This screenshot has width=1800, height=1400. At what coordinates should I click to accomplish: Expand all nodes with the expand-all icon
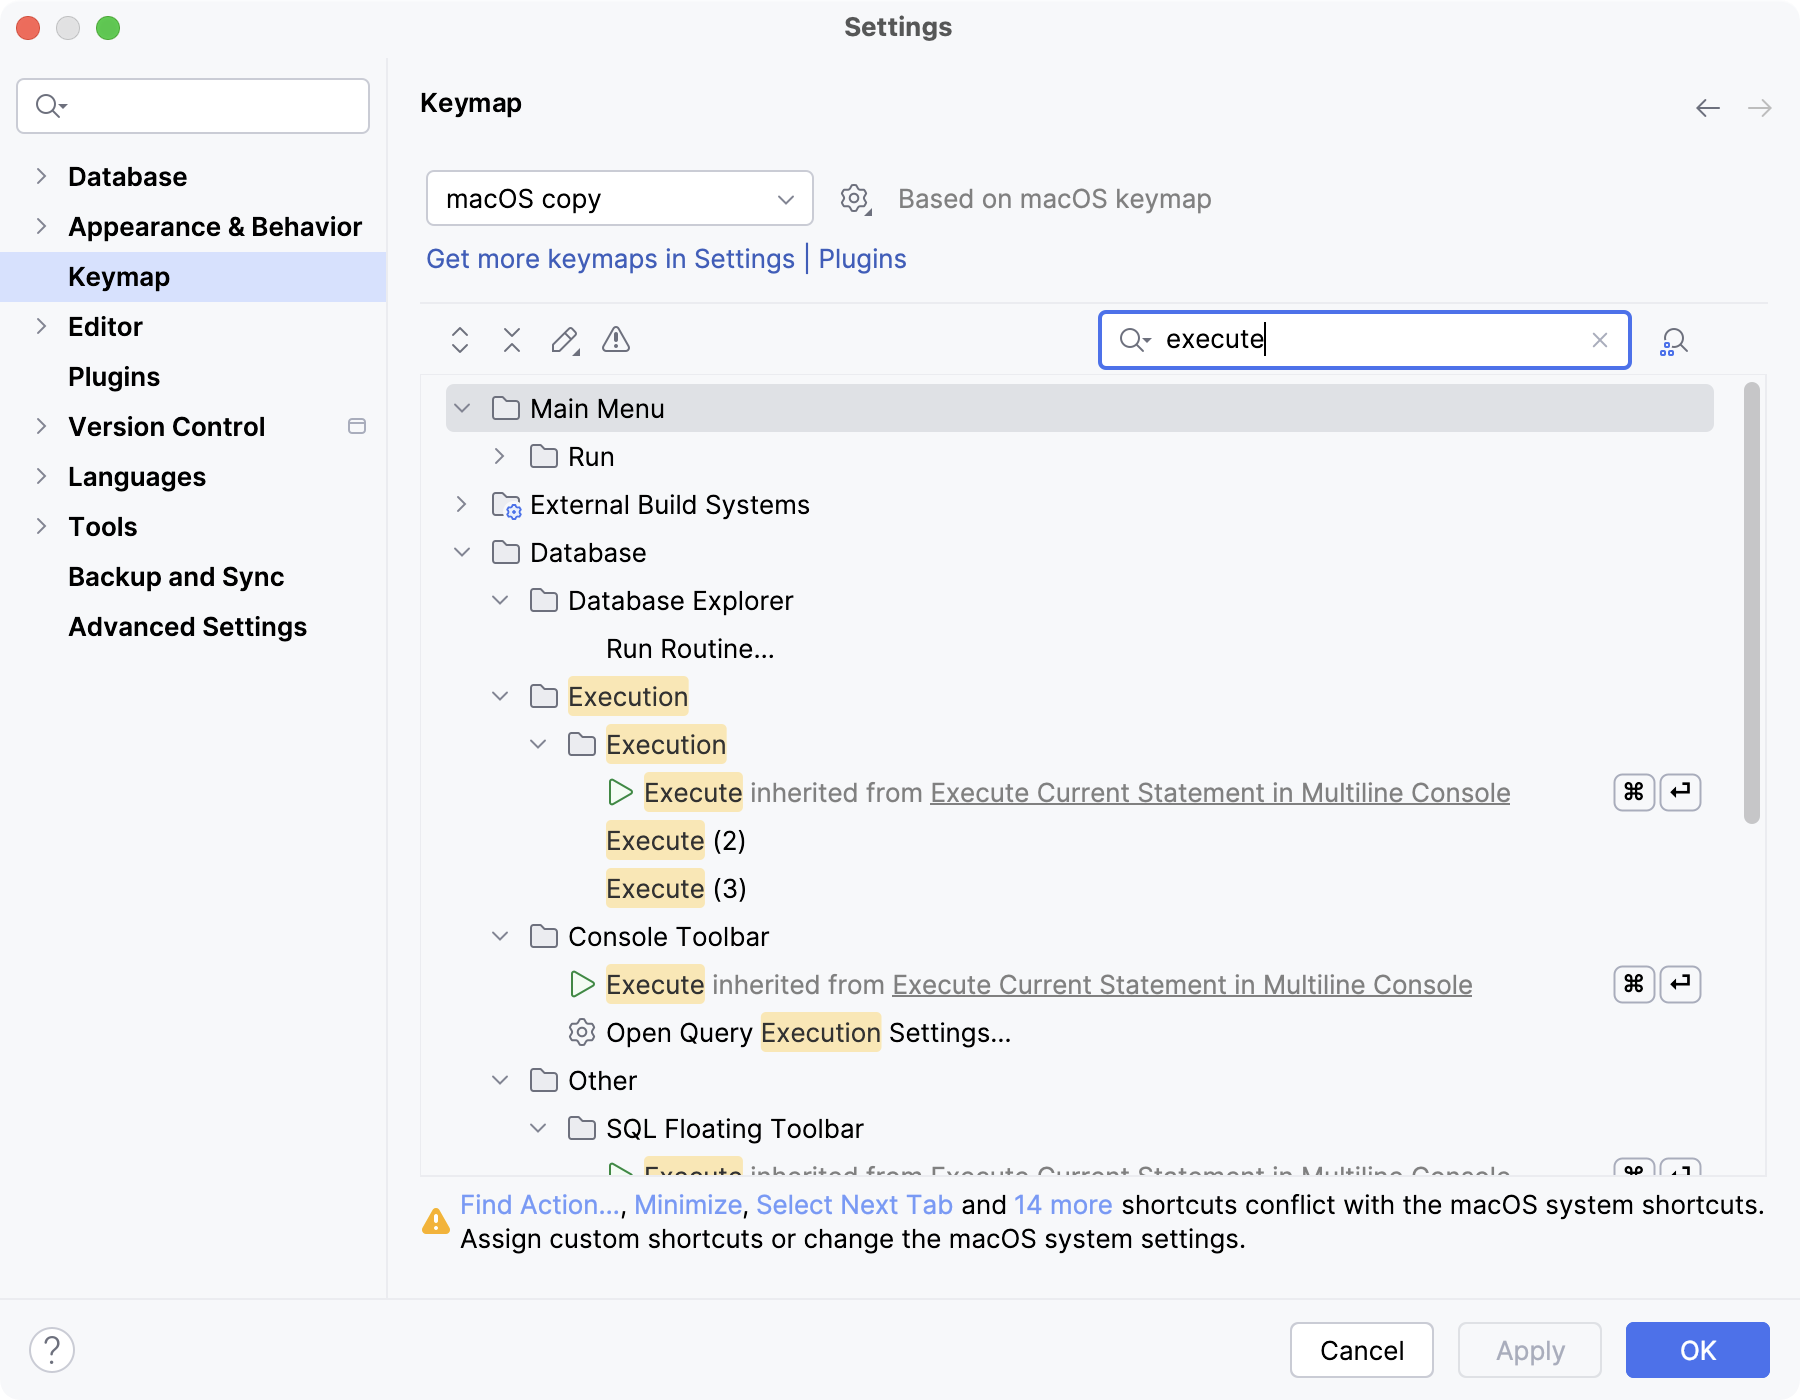[460, 341]
